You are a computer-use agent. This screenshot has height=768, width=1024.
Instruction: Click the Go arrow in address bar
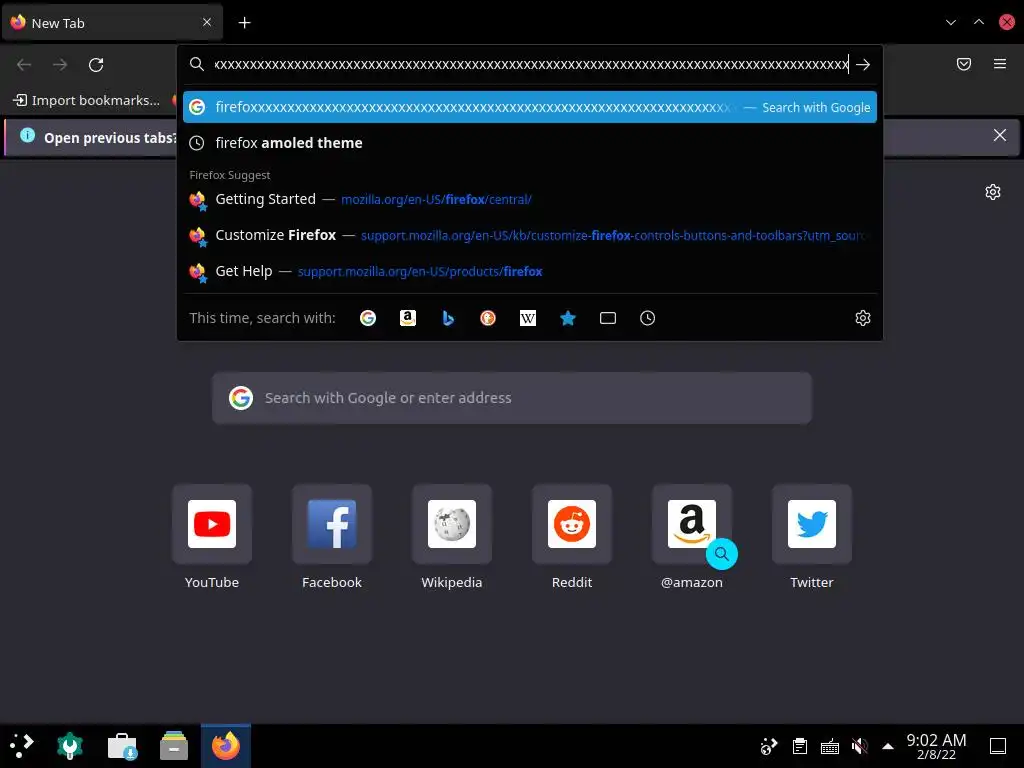click(863, 65)
